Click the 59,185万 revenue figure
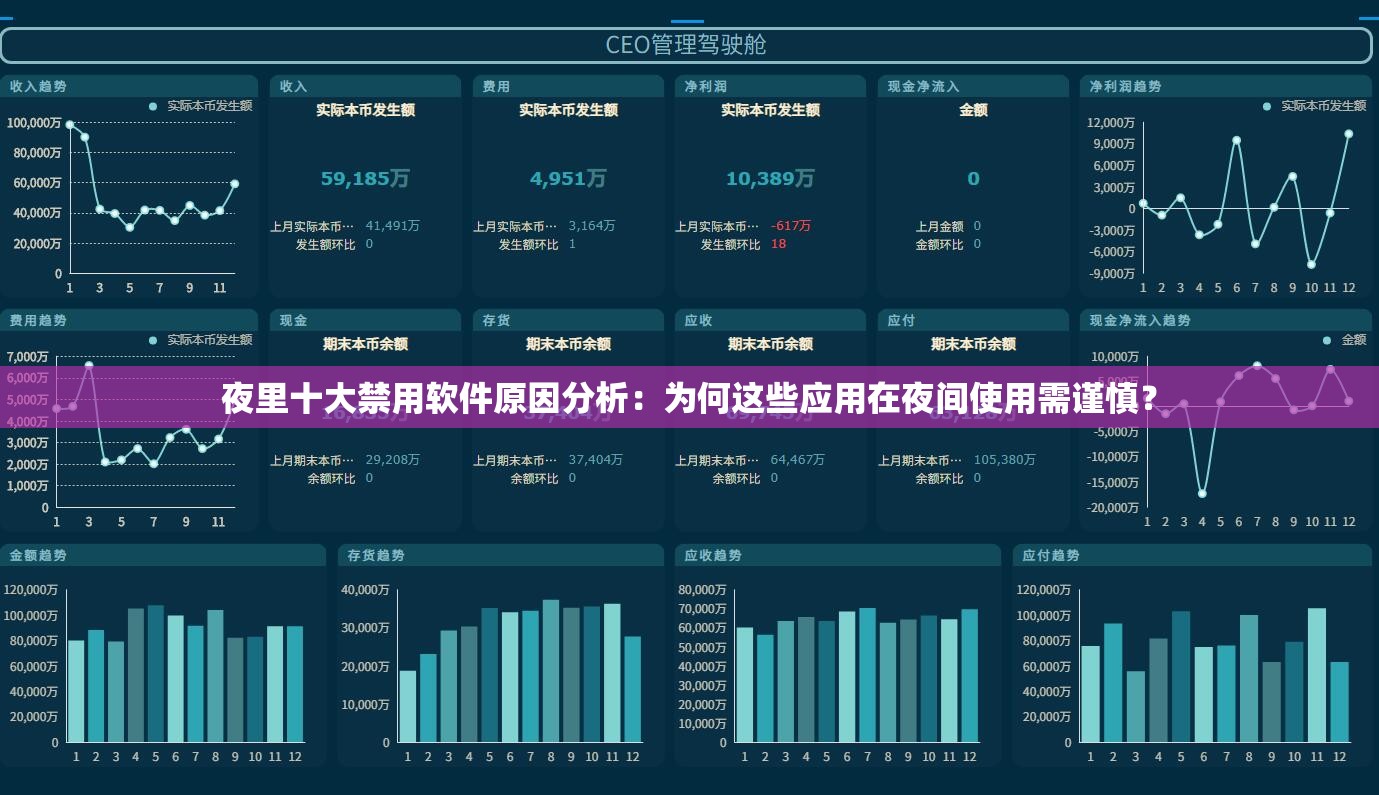This screenshot has height=795, width=1379. [x=365, y=178]
